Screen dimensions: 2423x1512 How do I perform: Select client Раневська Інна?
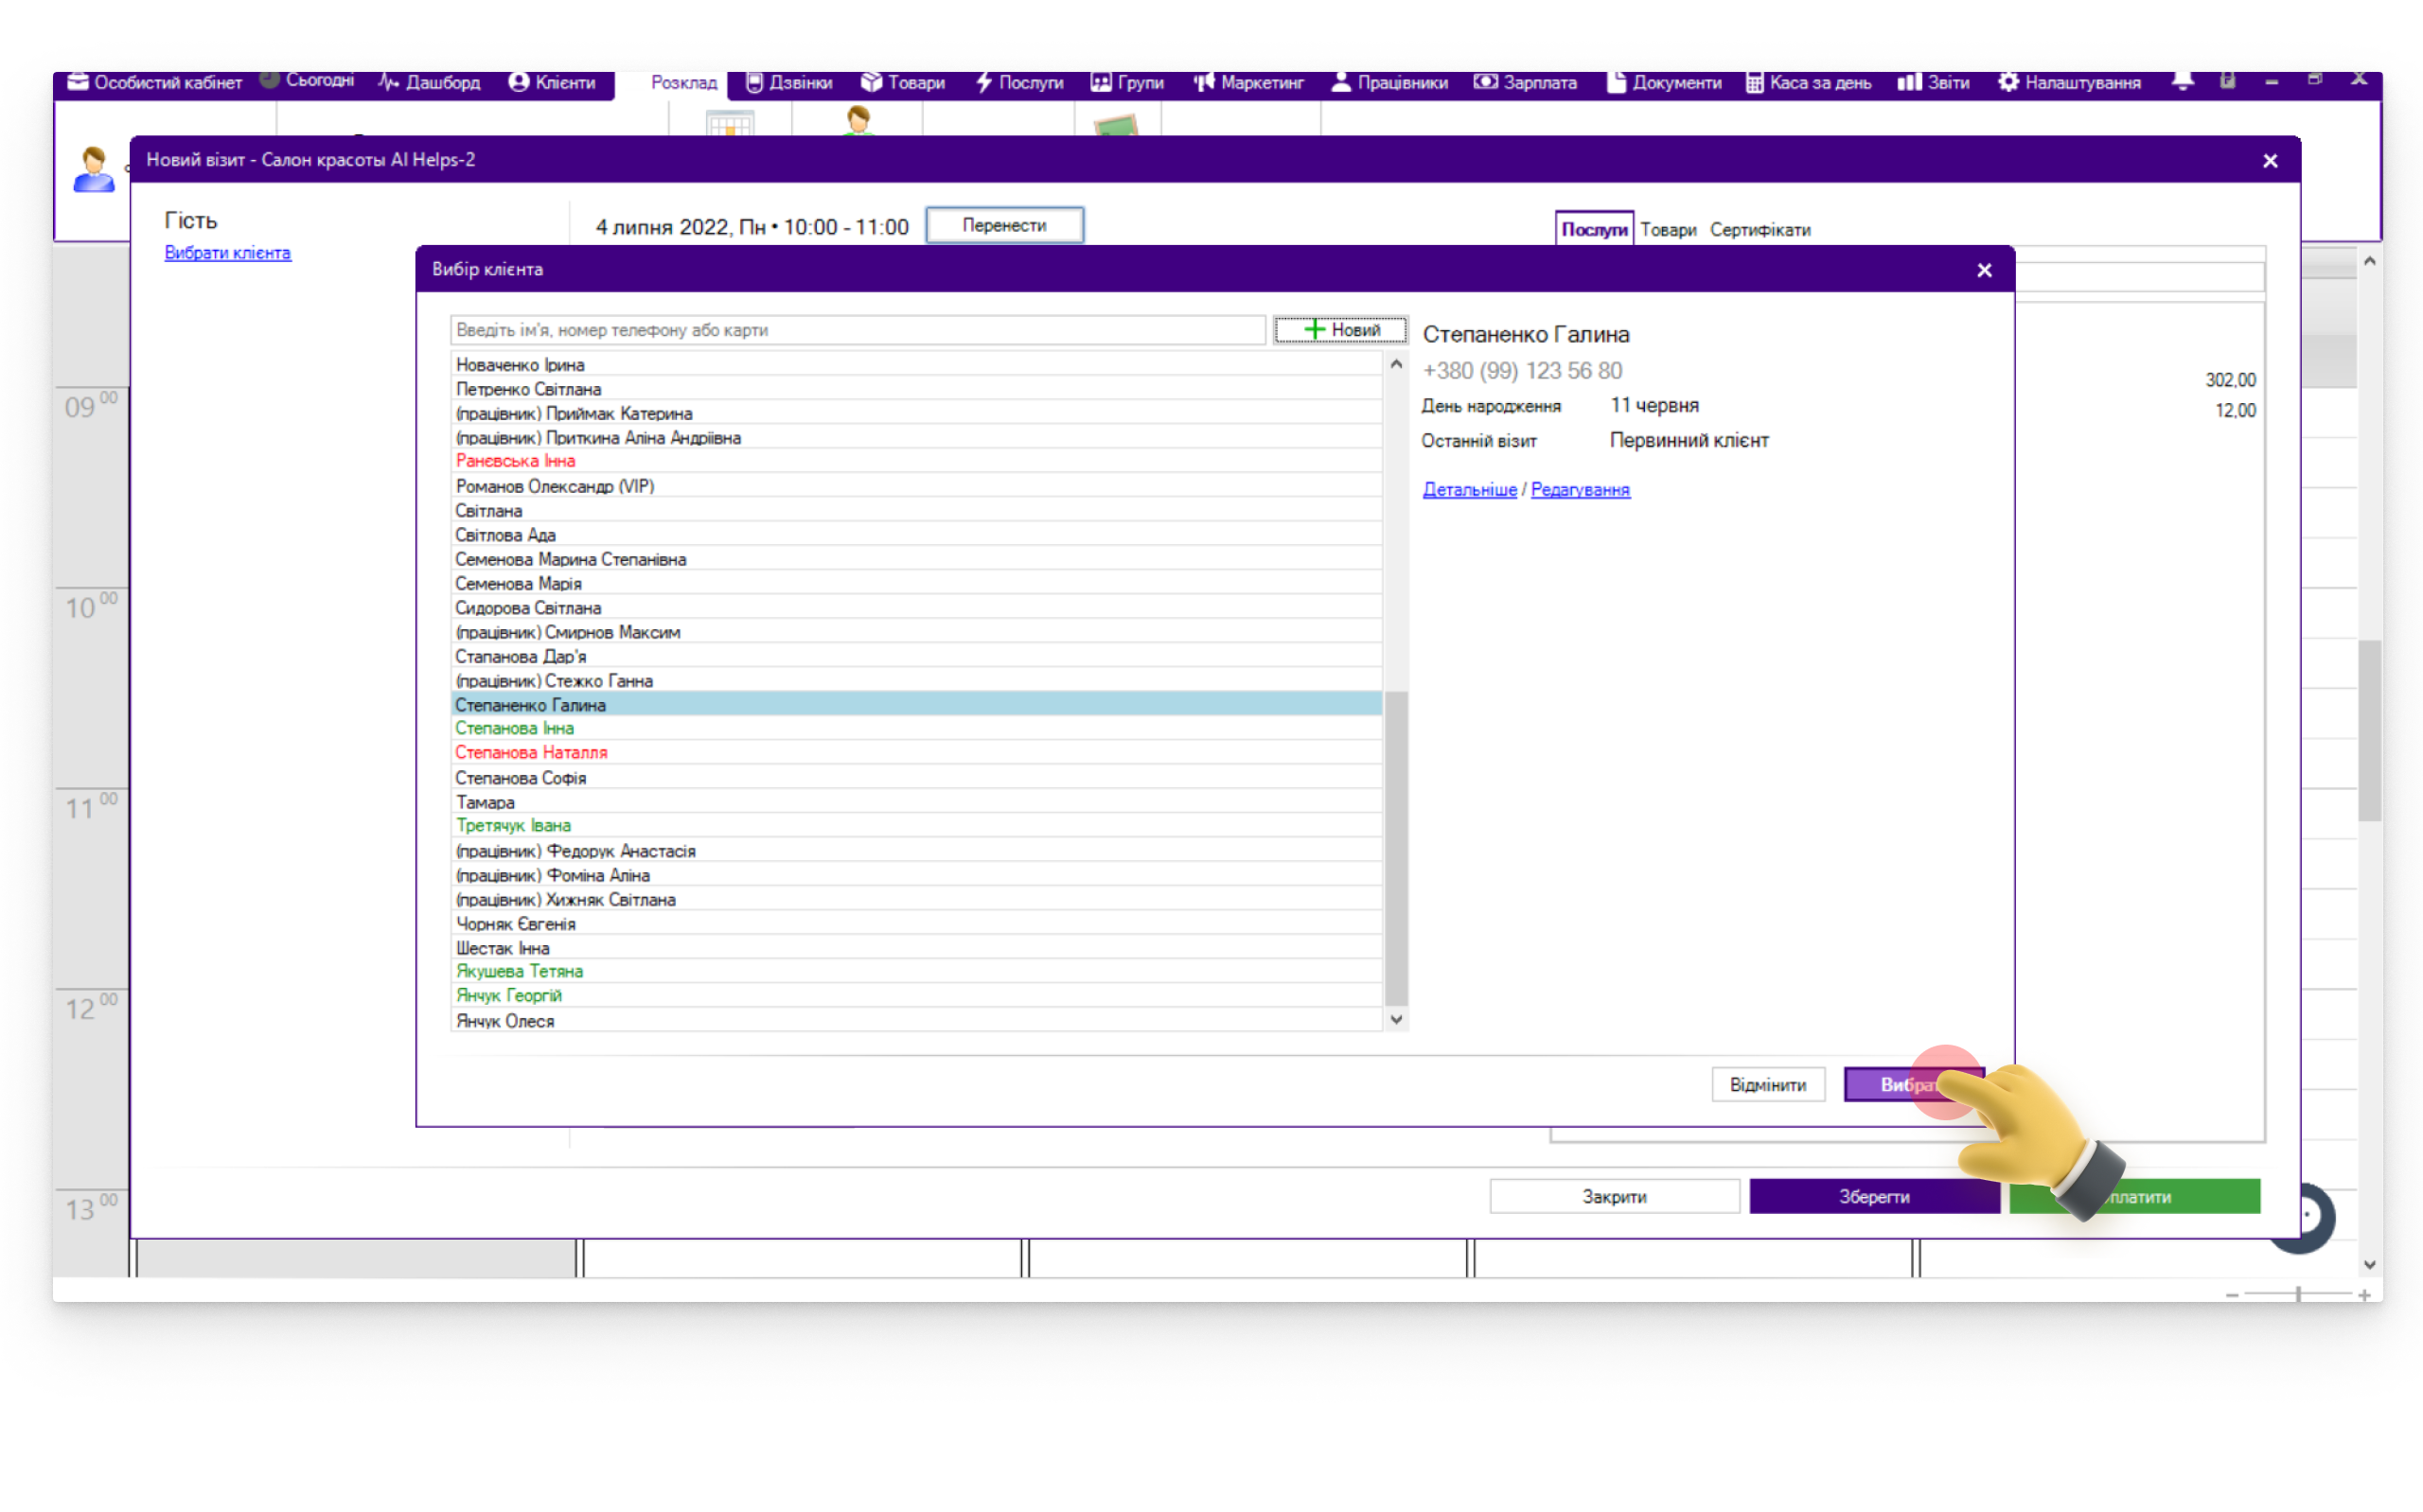tap(916, 461)
